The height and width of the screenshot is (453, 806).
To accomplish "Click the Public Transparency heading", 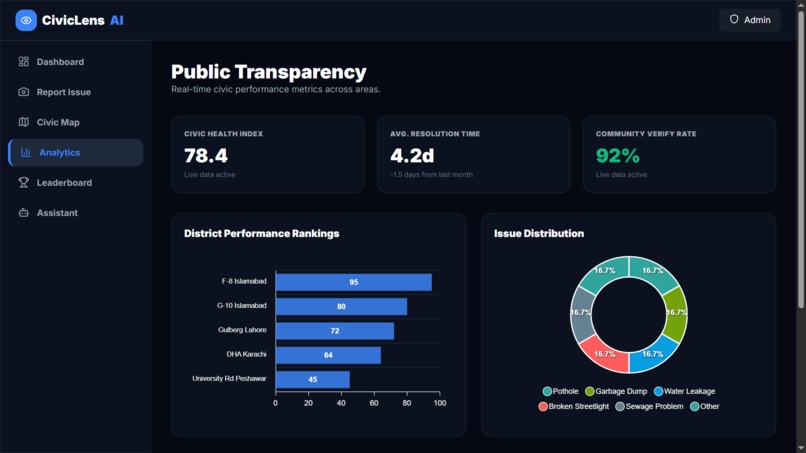I will tap(269, 72).
